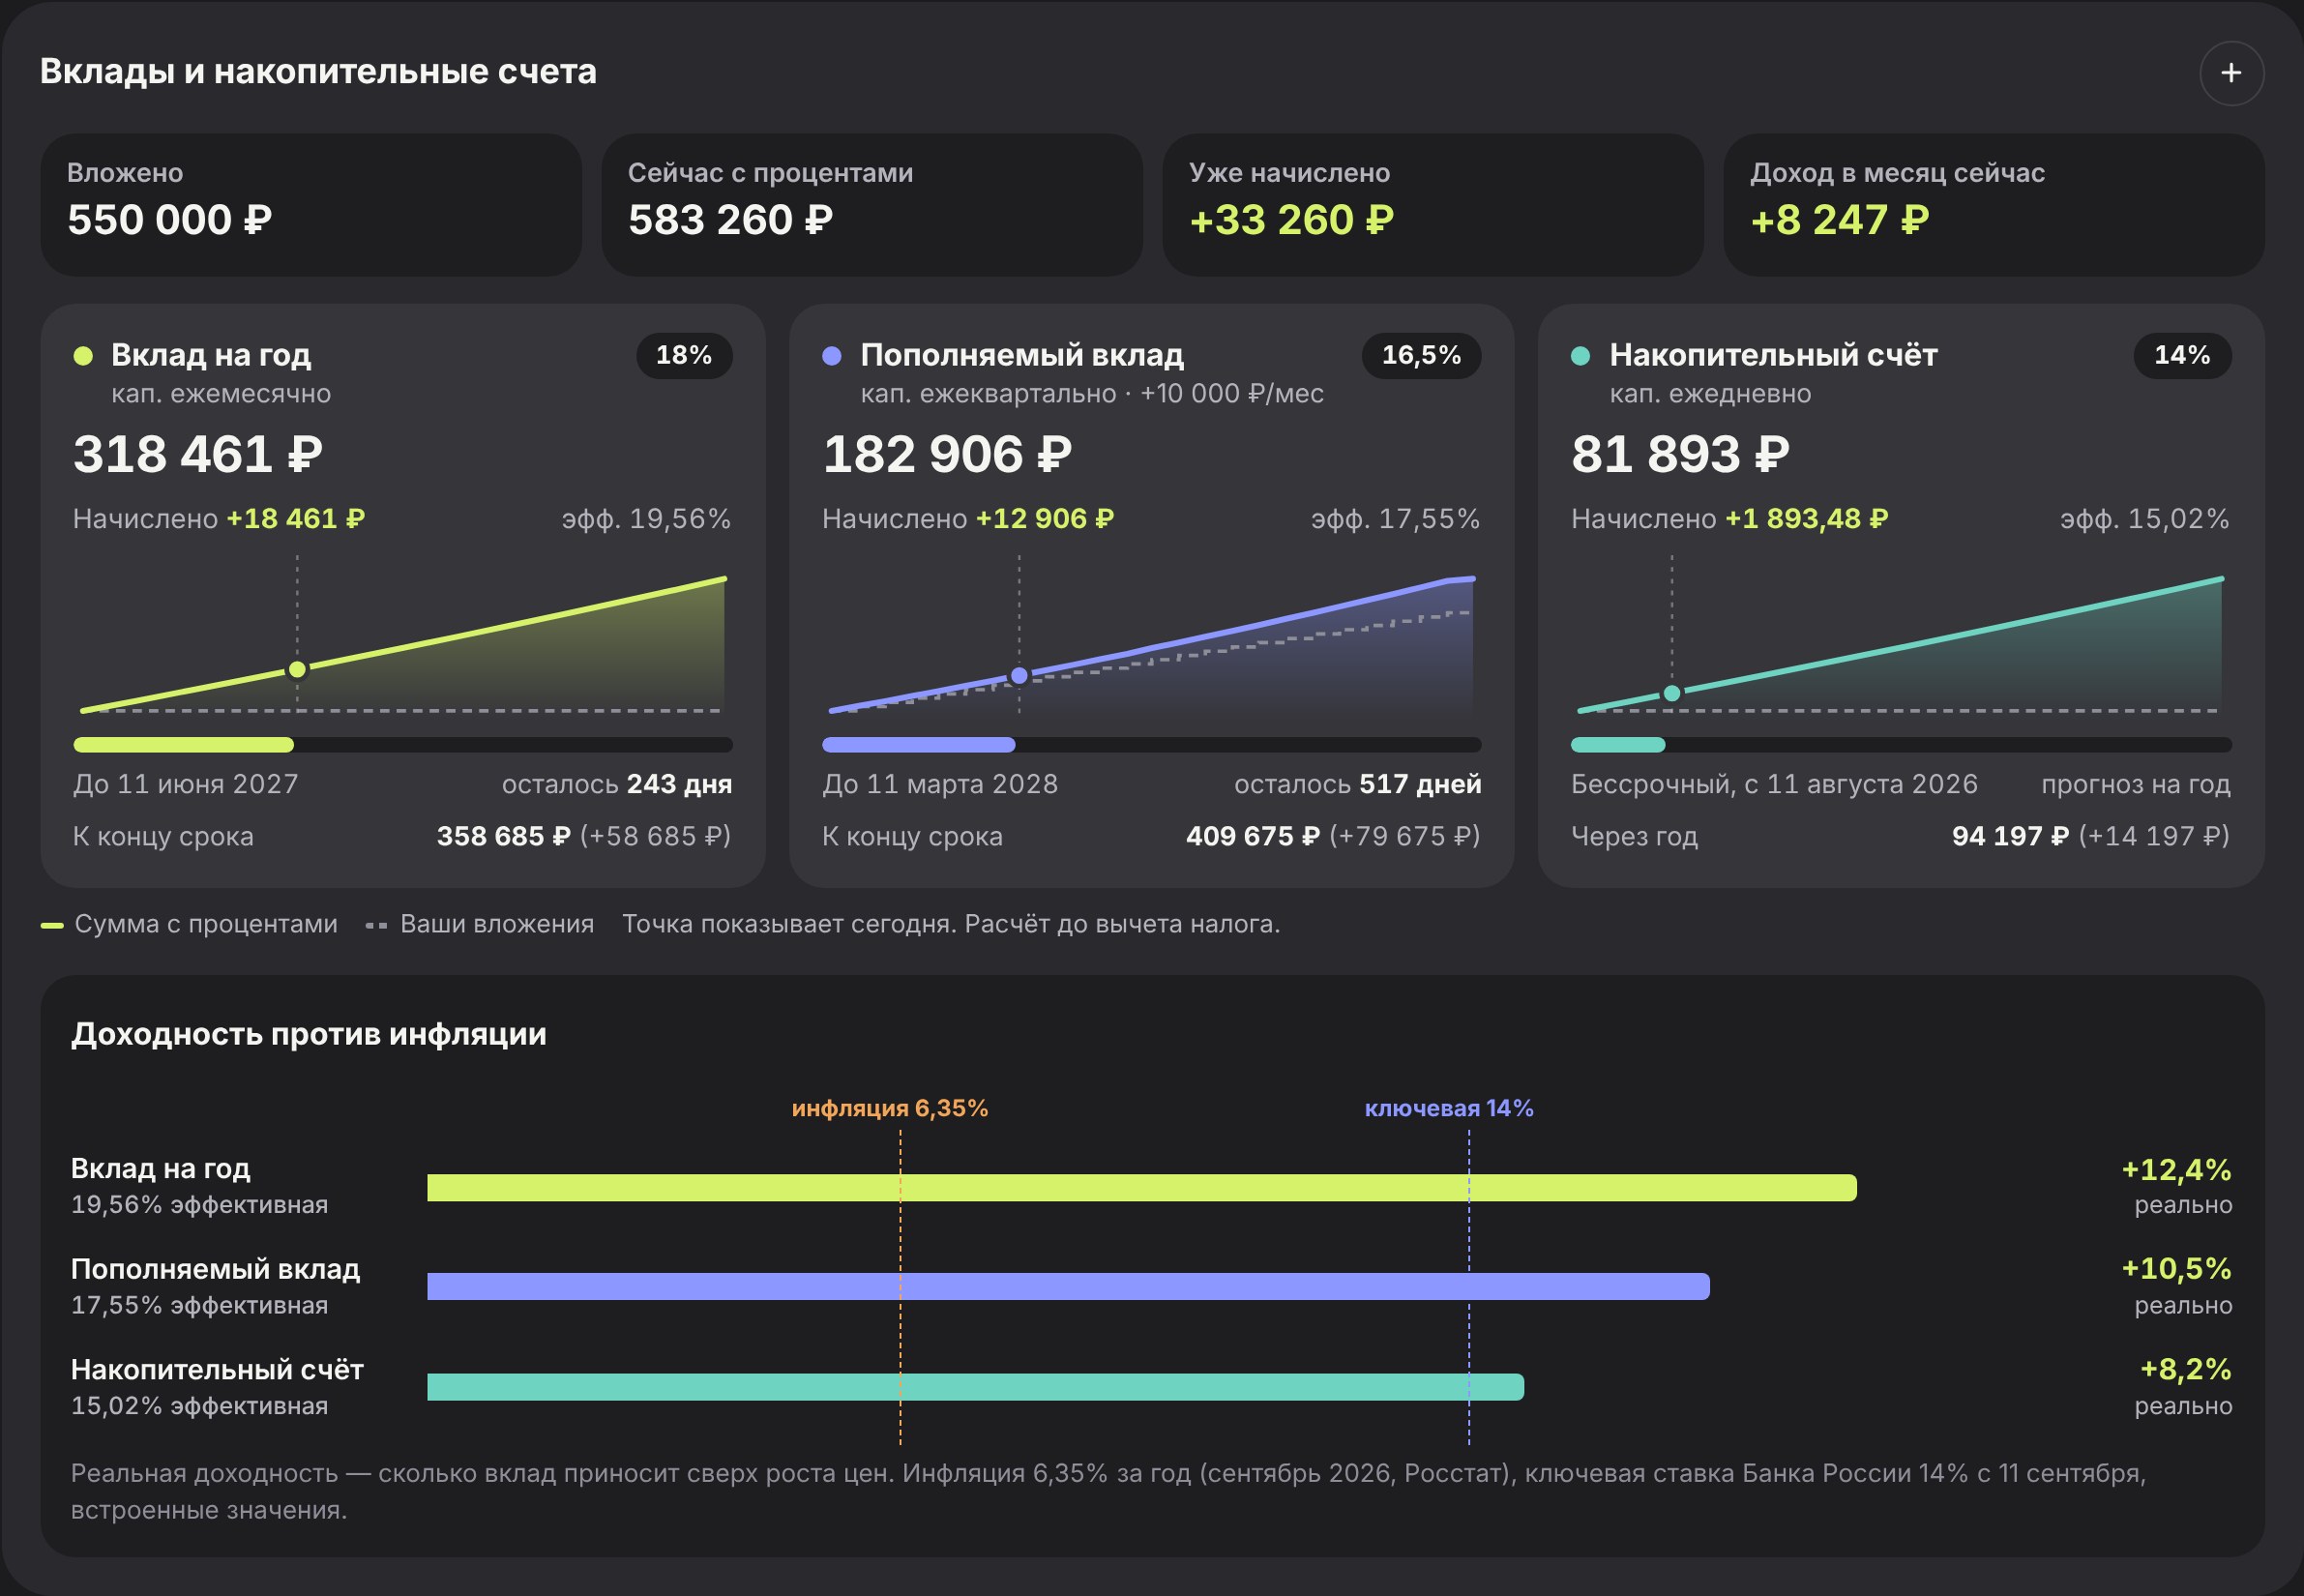The height and width of the screenshot is (1596, 2304).
Task: Click the +10,5% real return value
Action: 2176,1269
